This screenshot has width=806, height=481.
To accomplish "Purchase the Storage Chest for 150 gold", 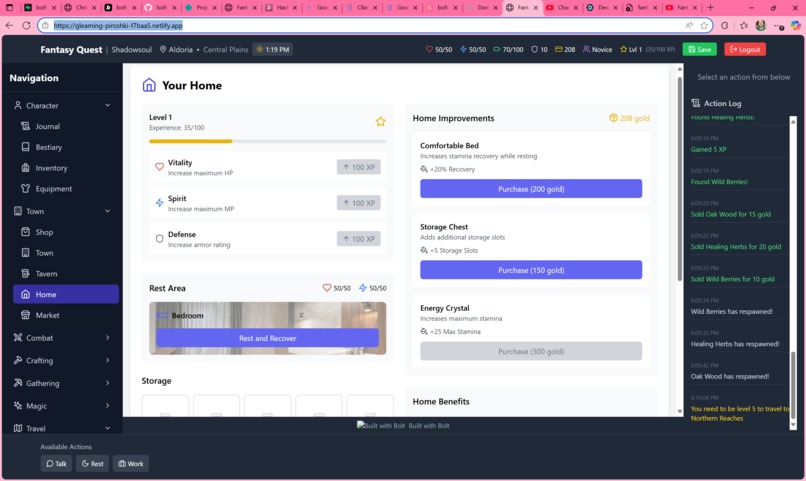I will (531, 270).
